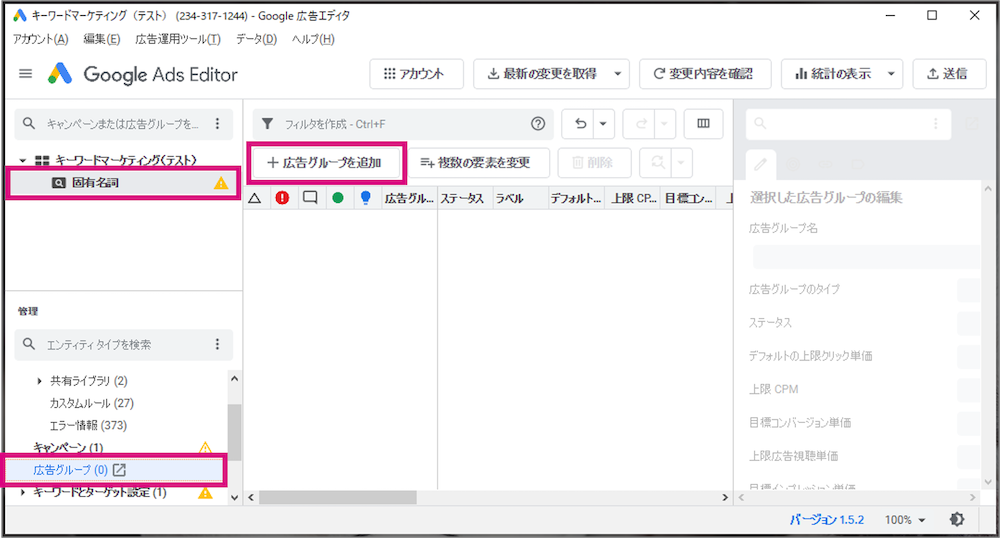Open the データ(D) menu

(x=256, y=40)
